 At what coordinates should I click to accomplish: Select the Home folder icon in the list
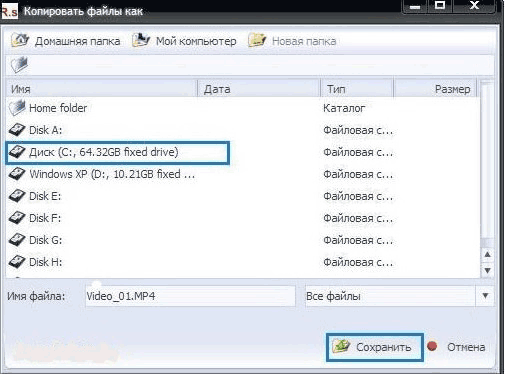(17, 108)
